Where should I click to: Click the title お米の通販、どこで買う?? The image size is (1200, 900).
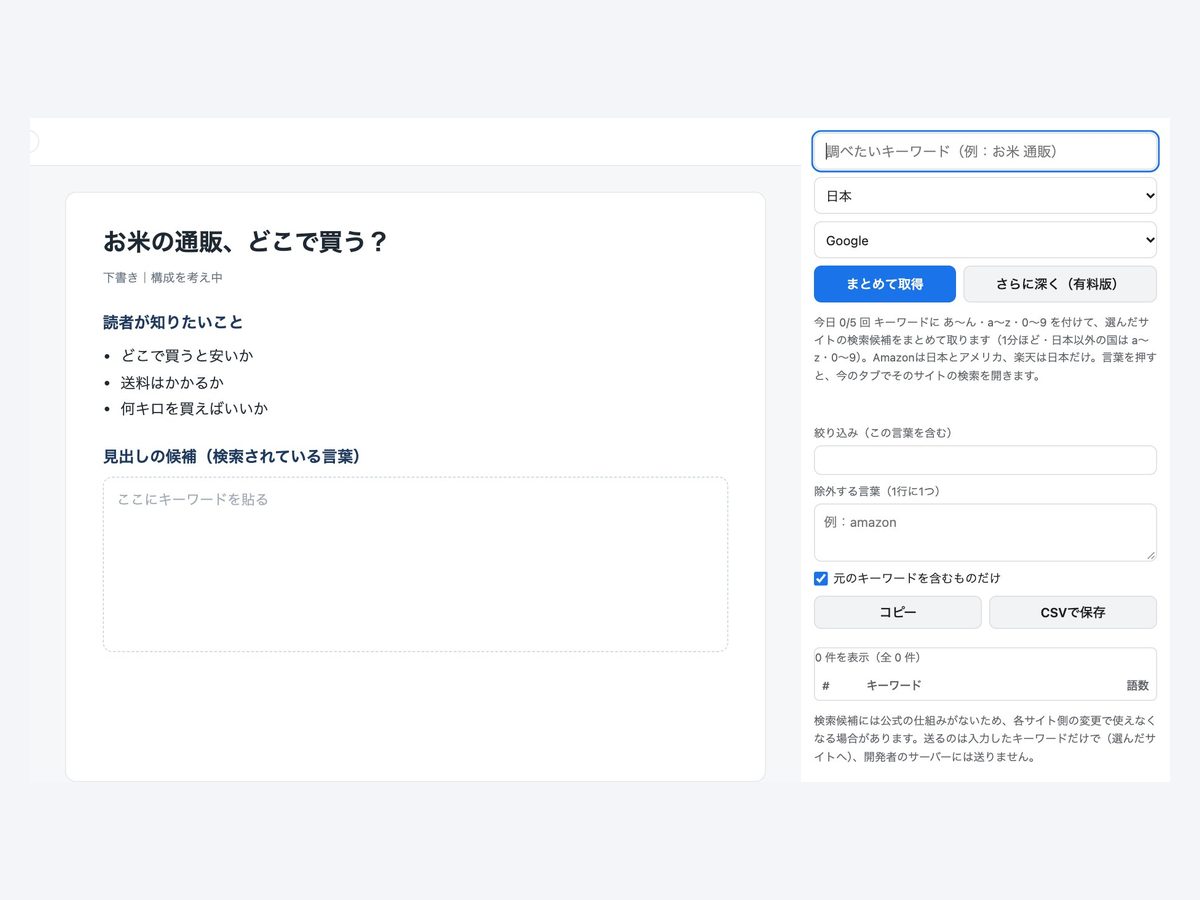point(245,242)
